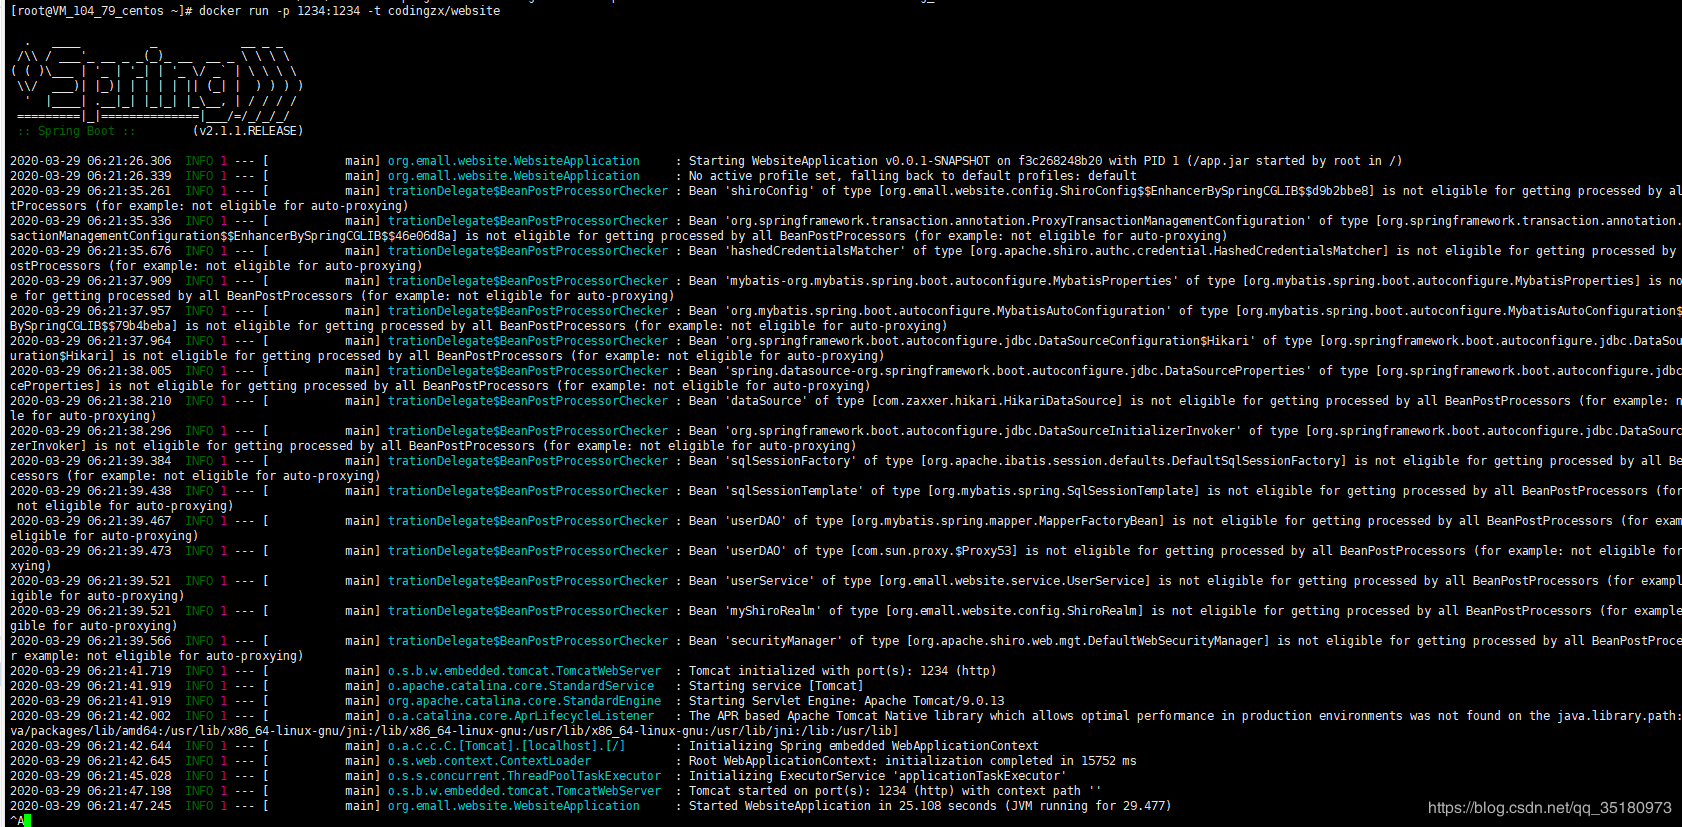Image resolution: width=1682 pixels, height=827 pixels.
Task: Click the MybatisProperties bean log entry
Action: 1185,281
